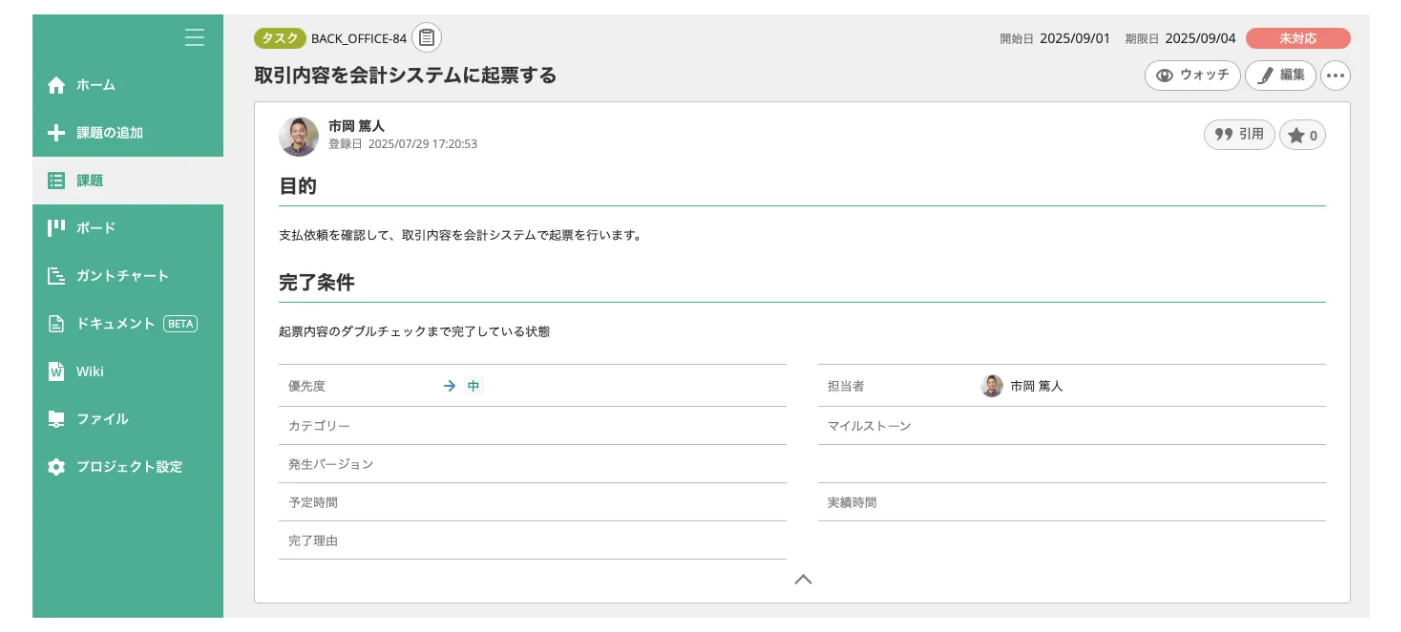Click the 編集 button
The height and width of the screenshot is (632, 1401).
1280,75
